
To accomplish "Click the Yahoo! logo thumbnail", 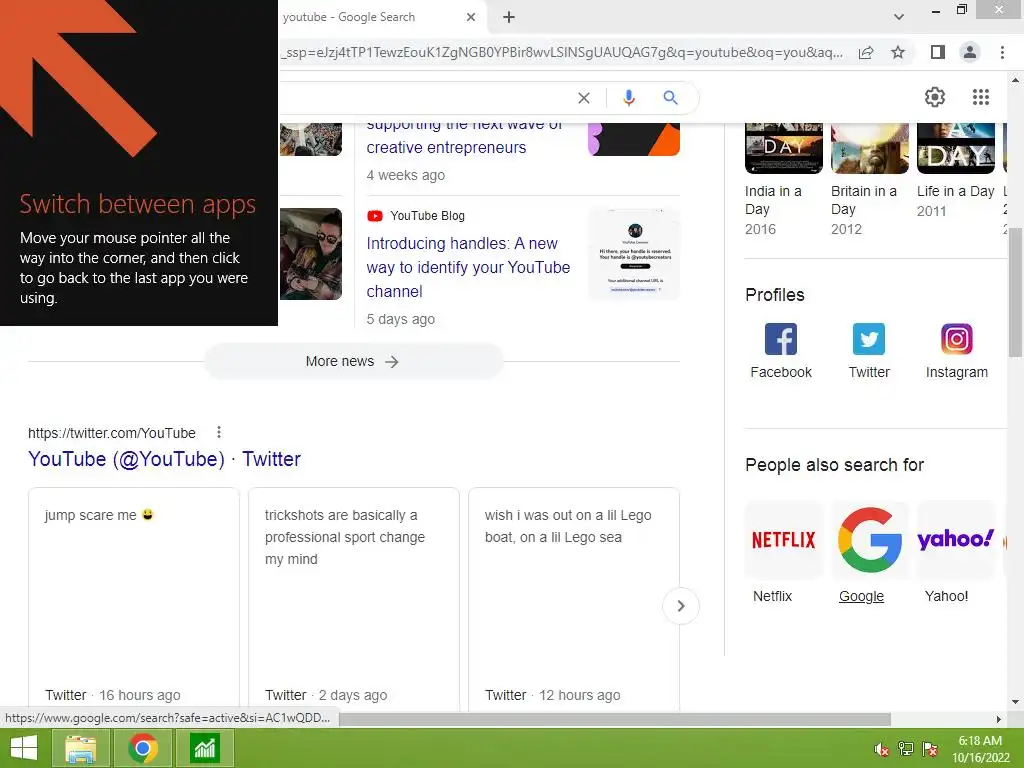I will (x=955, y=539).
